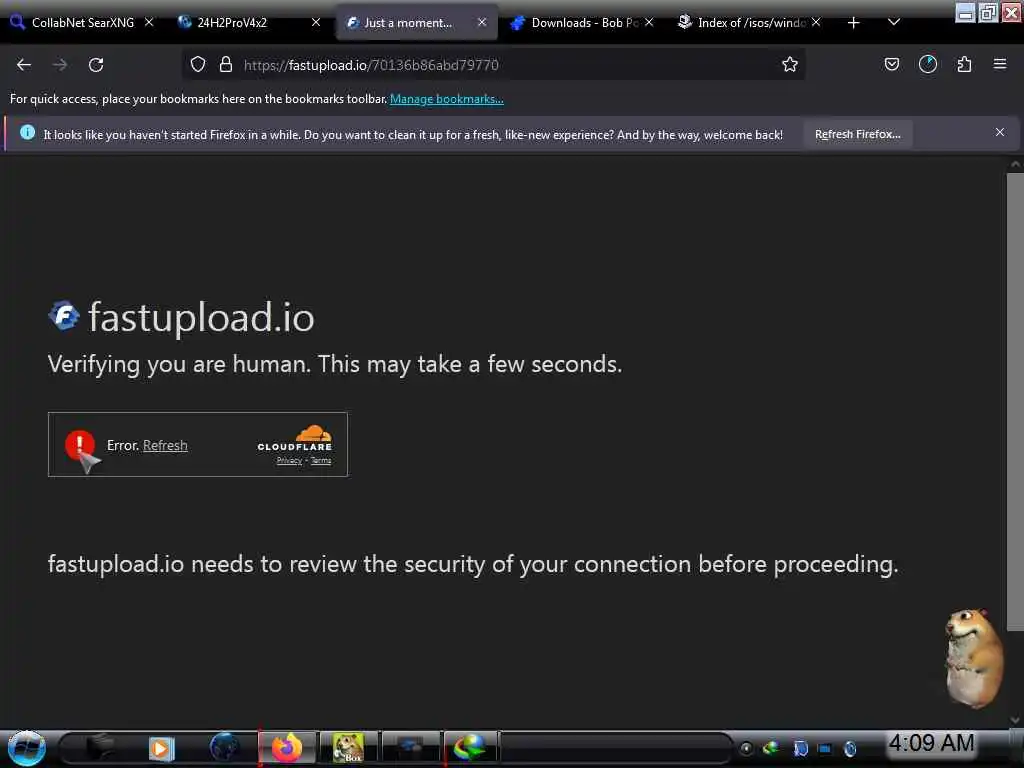Click the padlock site security icon
Viewport: 1024px width, 768px height.
point(226,64)
